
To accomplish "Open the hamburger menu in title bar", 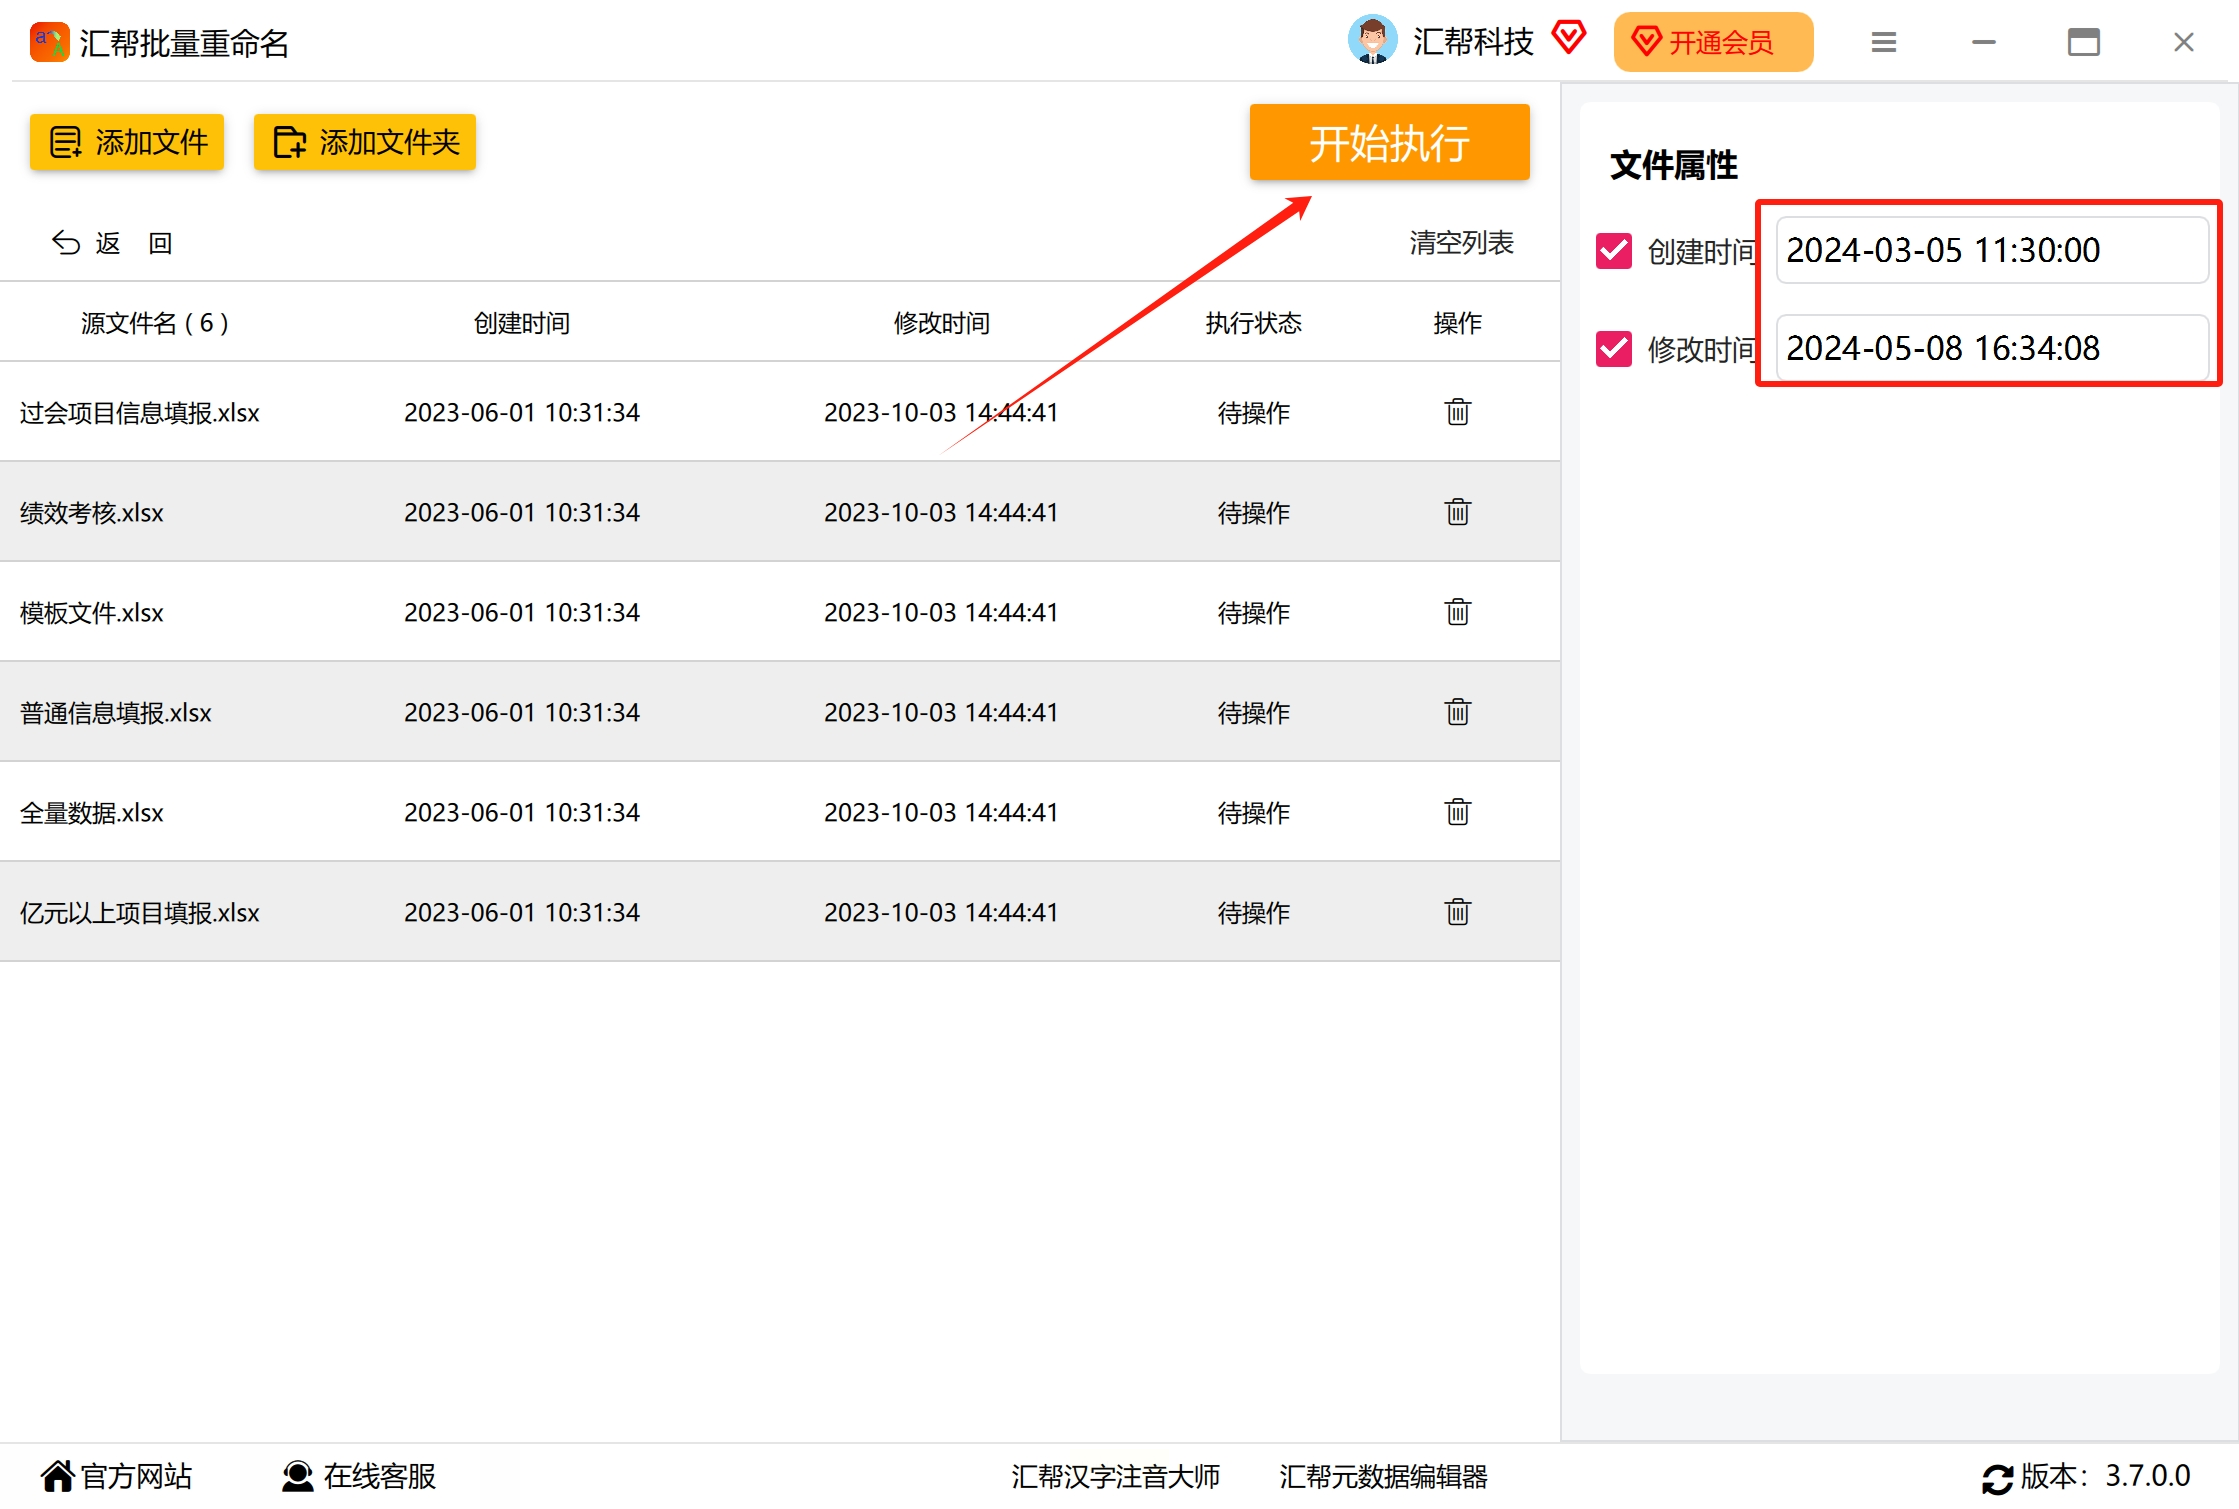I will point(1883,42).
